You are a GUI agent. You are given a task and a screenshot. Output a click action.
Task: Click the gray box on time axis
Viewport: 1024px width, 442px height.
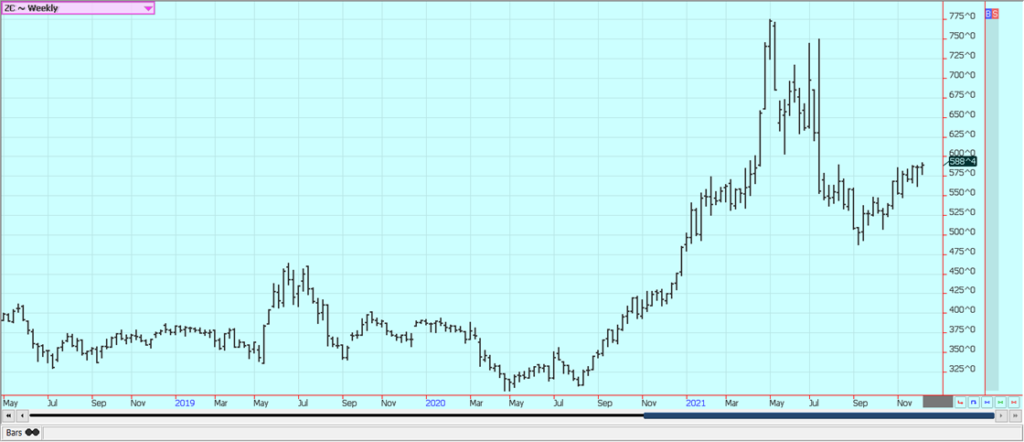coord(938,401)
